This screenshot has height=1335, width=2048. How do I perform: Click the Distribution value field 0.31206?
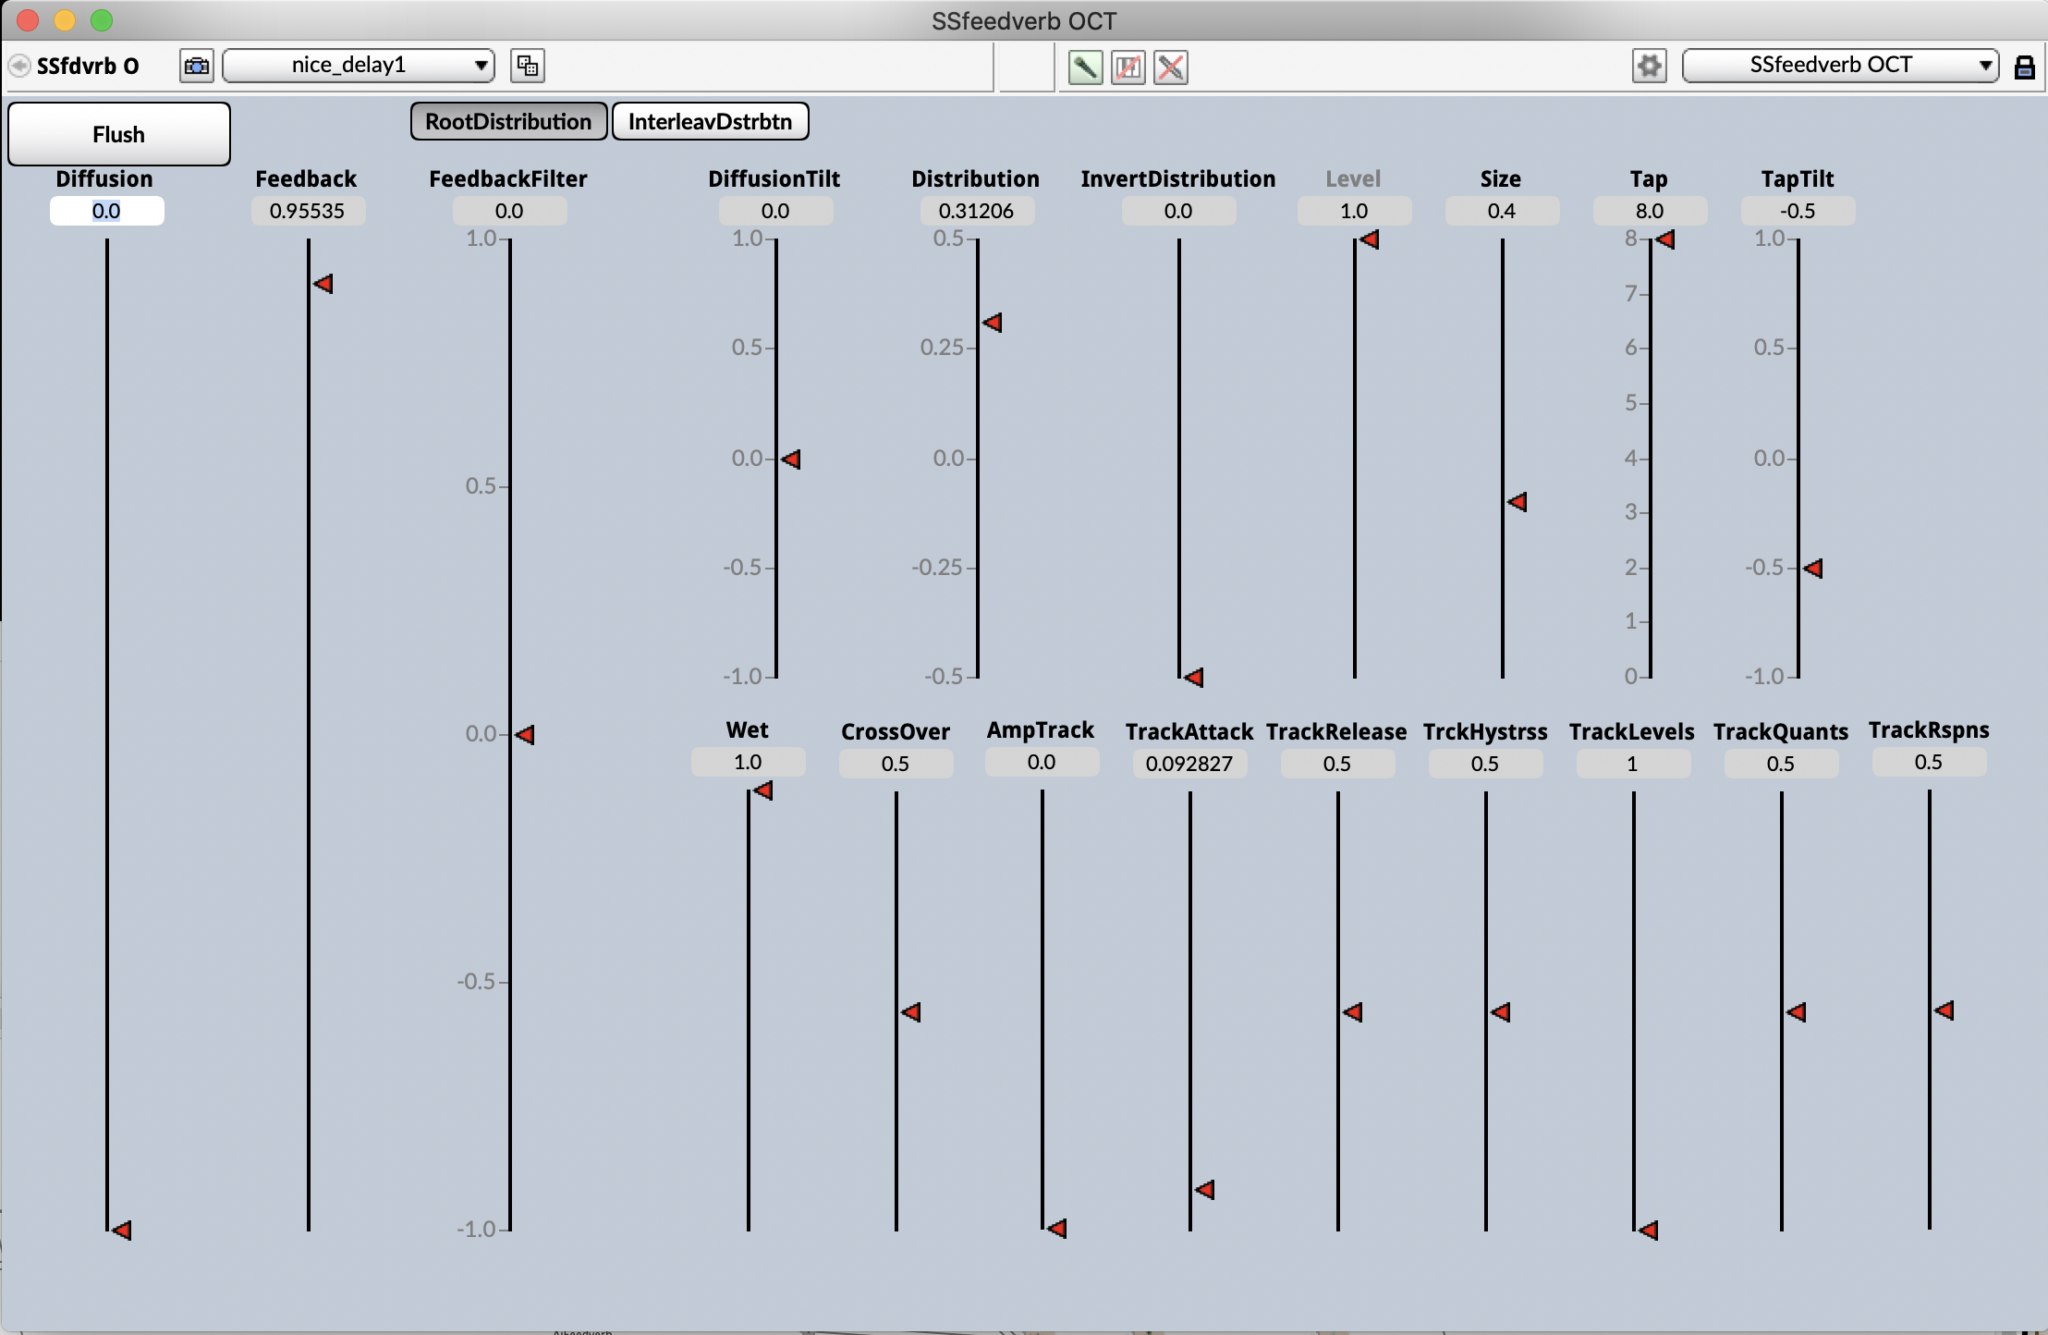click(x=976, y=211)
